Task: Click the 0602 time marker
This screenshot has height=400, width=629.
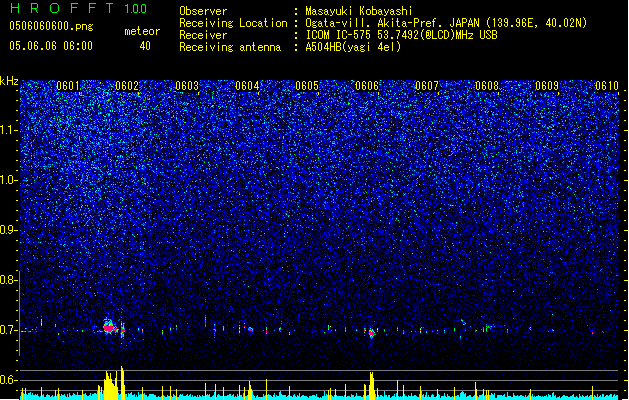Action: click(x=127, y=86)
